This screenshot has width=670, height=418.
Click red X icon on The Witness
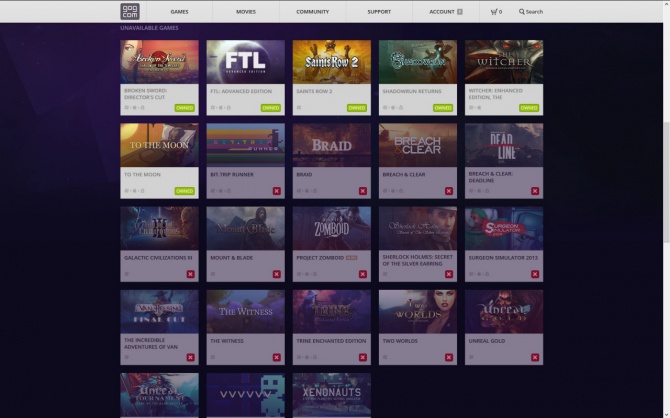[x=276, y=357]
